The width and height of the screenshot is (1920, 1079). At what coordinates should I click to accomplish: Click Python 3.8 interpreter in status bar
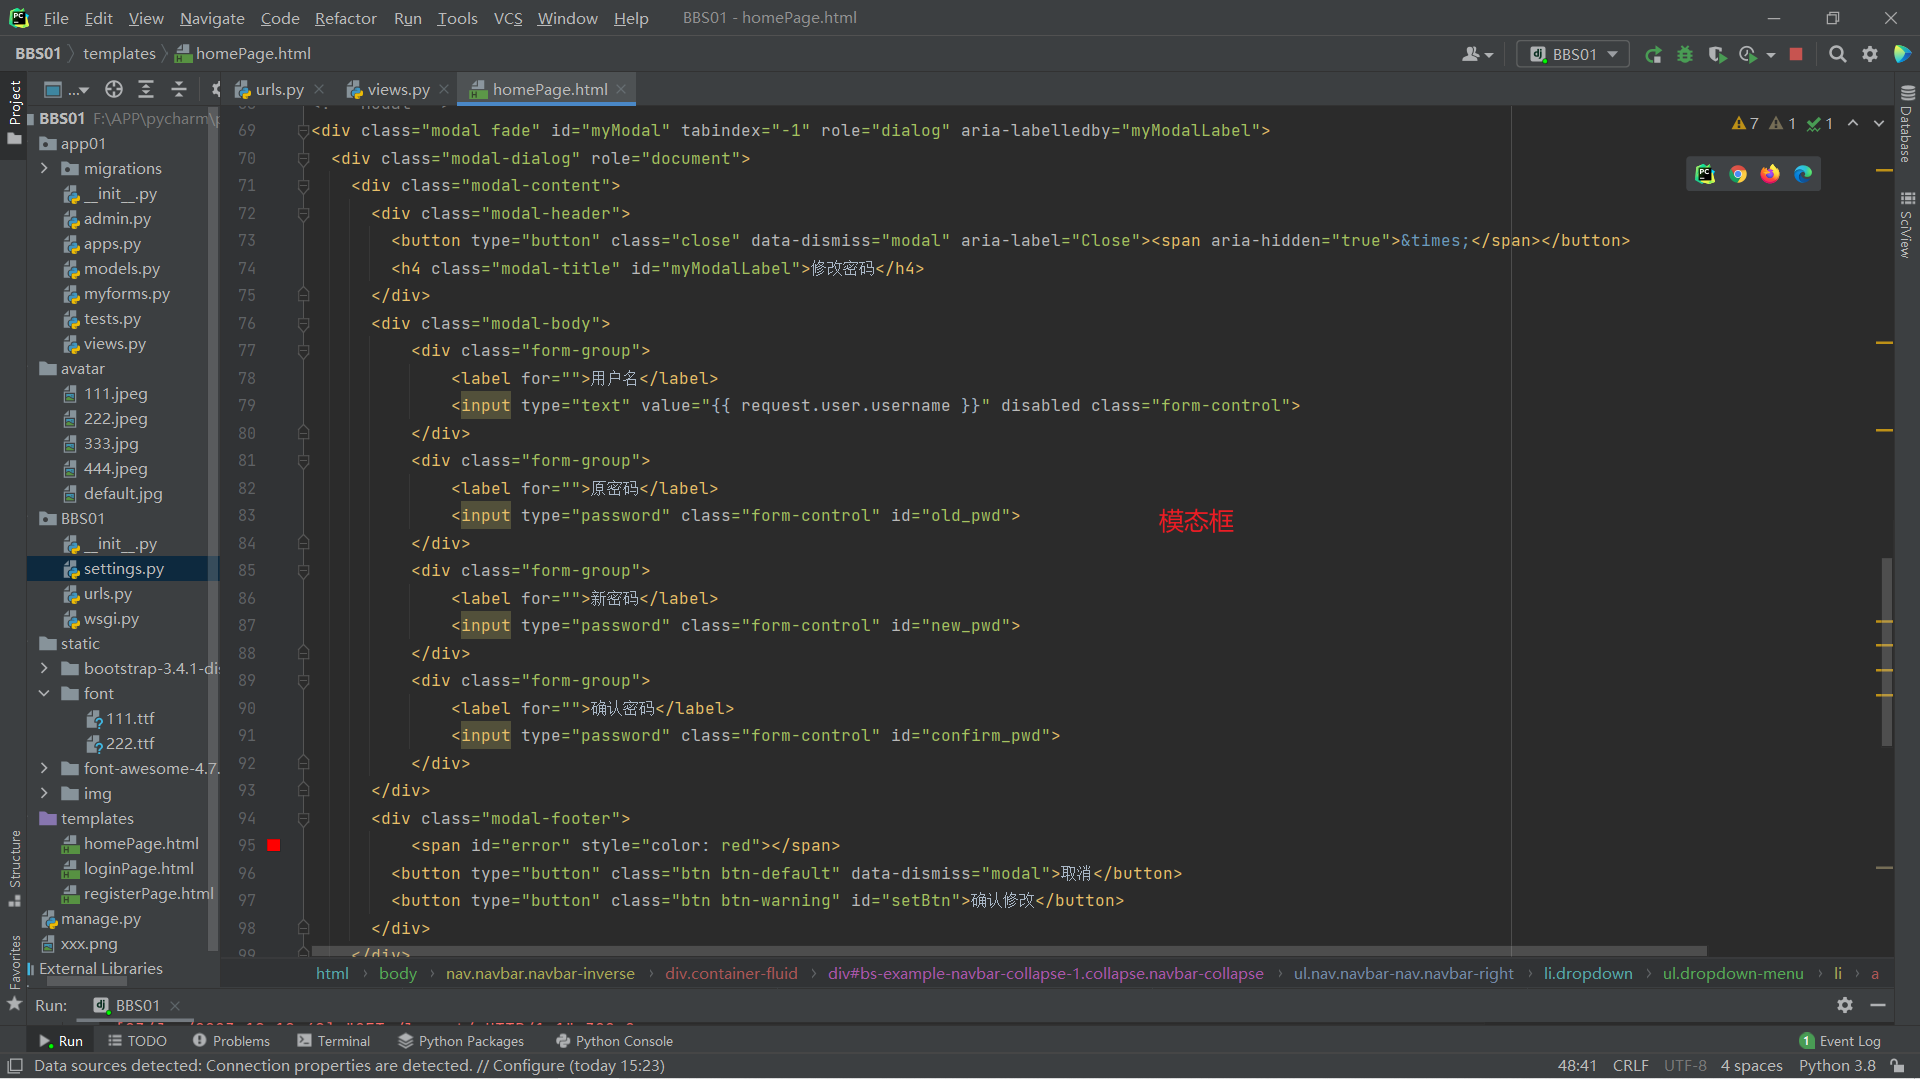(1837, 1066)
